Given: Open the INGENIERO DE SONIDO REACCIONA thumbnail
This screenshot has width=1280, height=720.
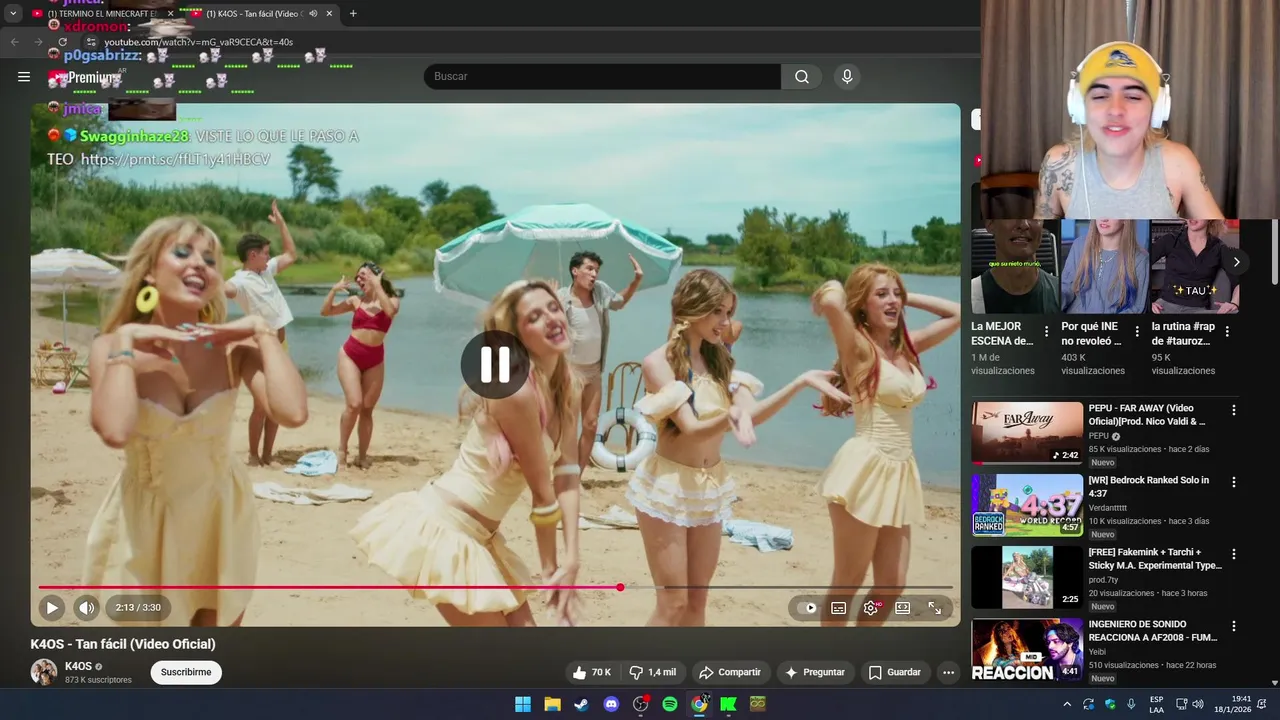Looking at the screenshot, I should pos(1027,650).
